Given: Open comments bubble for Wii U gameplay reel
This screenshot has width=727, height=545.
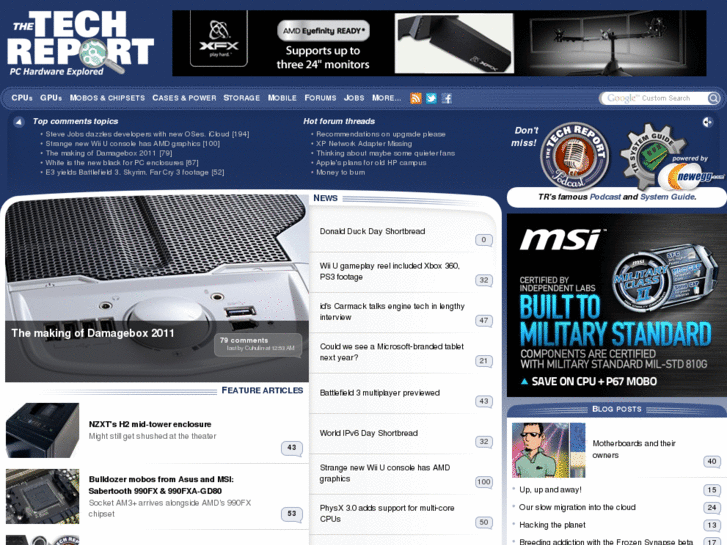Looking at the screenshot, I should click(484, 281).
